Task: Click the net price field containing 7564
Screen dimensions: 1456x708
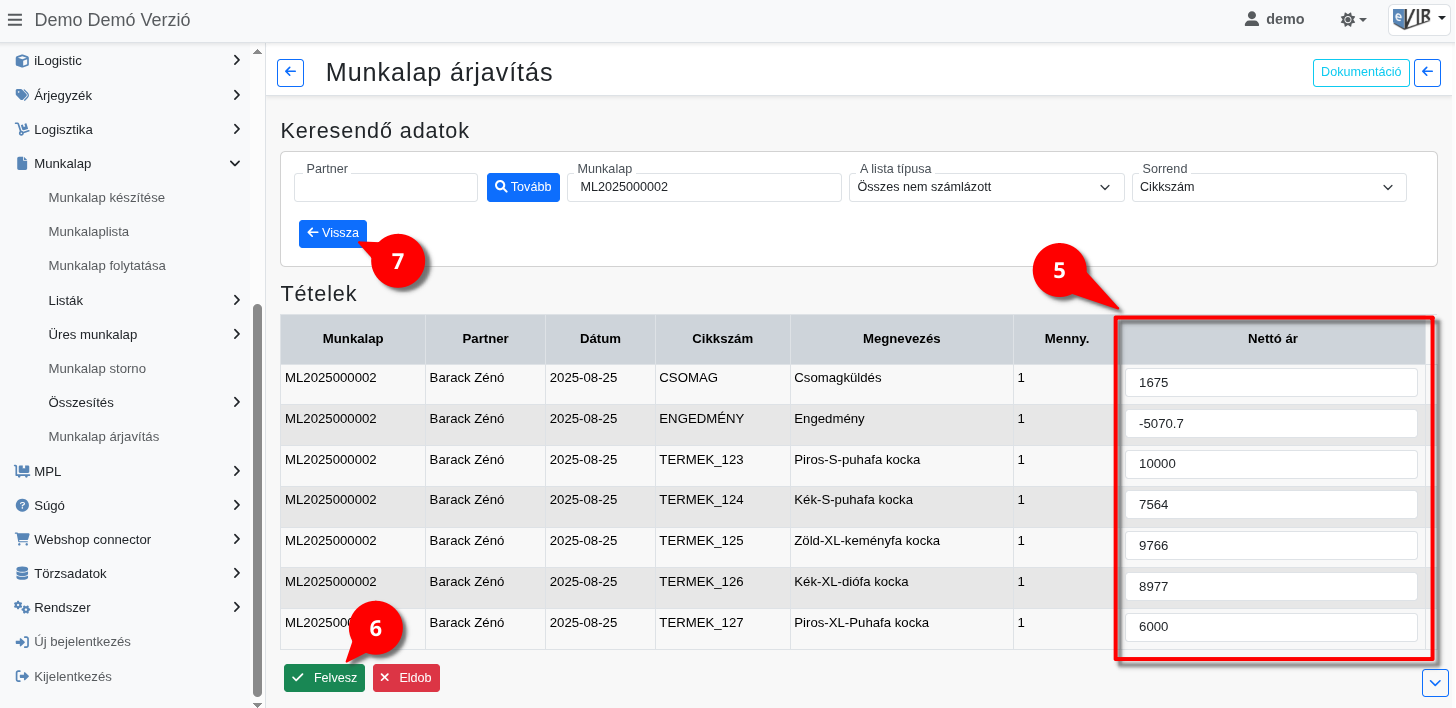Action: tap(1270, 505)
